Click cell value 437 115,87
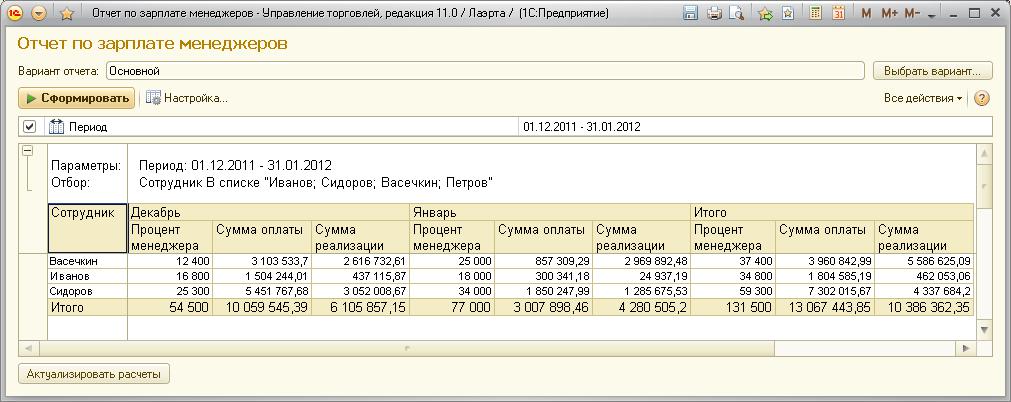This screenshot has height=402, width=1011. (360, 276)
